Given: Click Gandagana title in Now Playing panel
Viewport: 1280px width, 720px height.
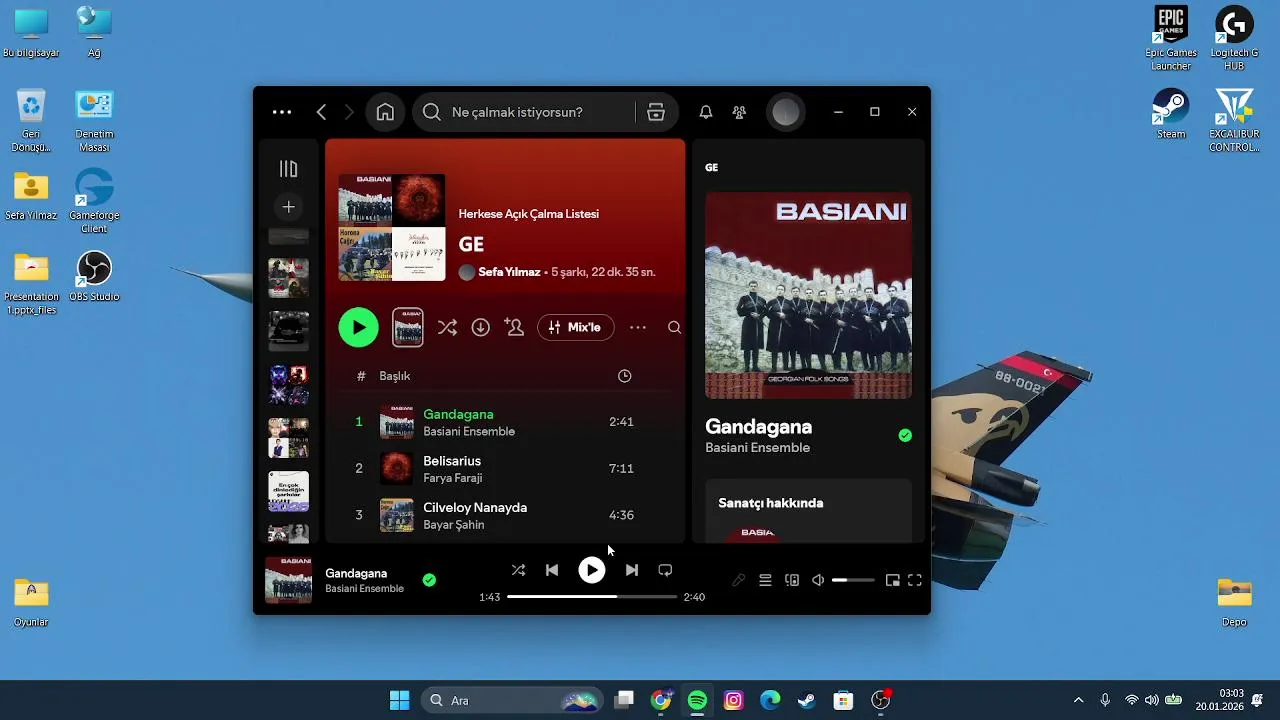Looking at the screenshot, I should 759,427.
